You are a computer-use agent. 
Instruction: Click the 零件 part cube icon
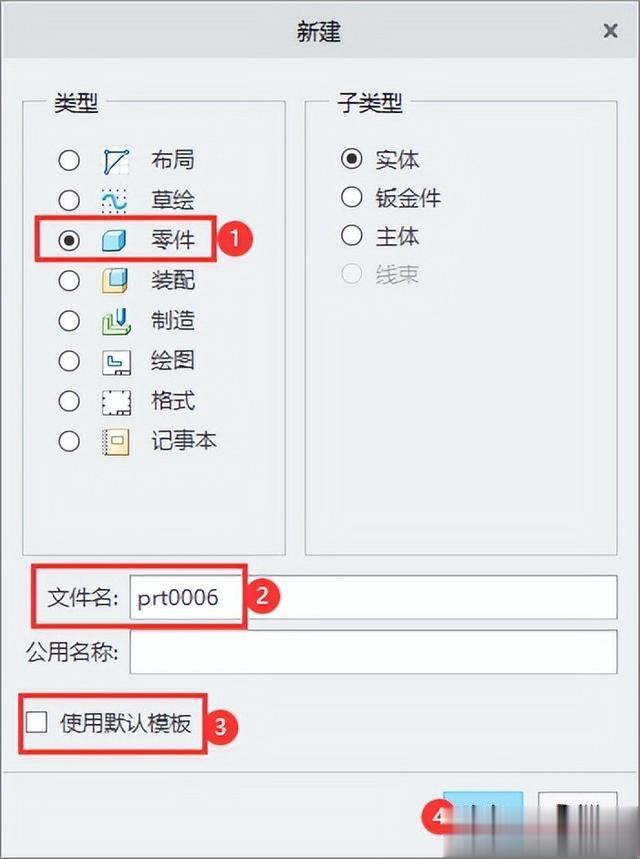click(114, 240)
